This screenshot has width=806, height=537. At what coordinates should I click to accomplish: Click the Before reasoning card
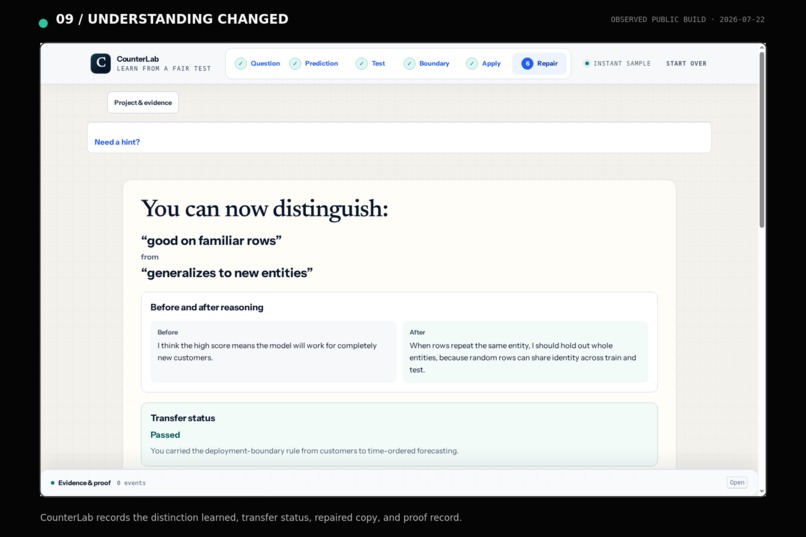[273, 352]
